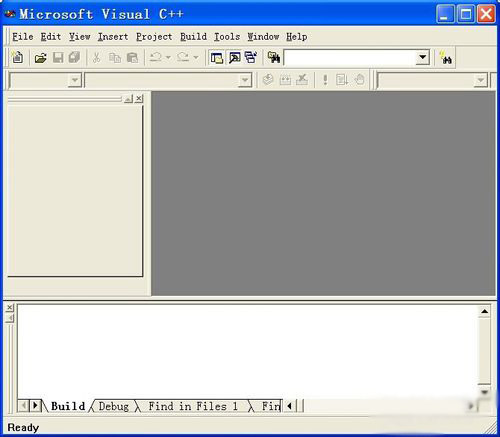
Task: Close the workspace docking pane
Action: tap(139, 98)
